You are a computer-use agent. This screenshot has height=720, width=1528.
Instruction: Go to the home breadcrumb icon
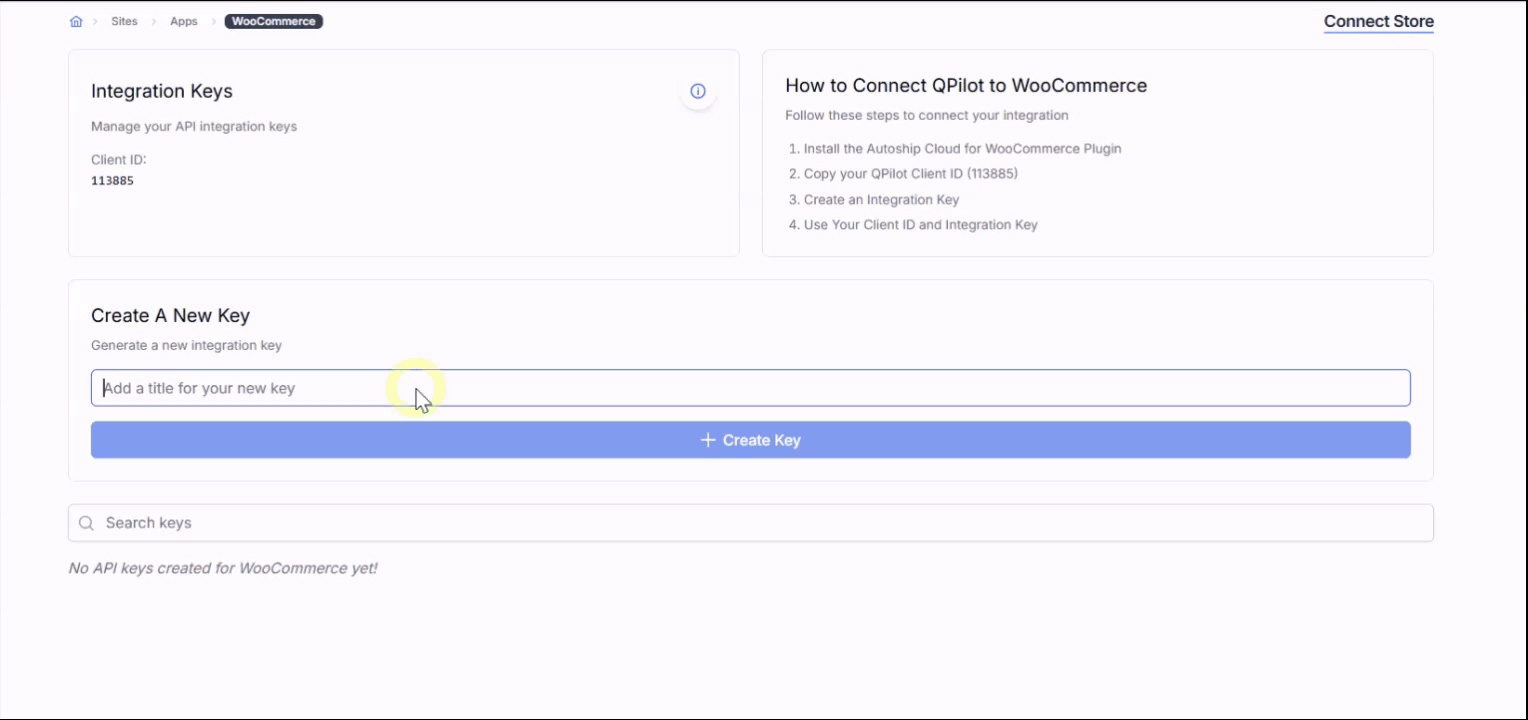coord(76,21)
